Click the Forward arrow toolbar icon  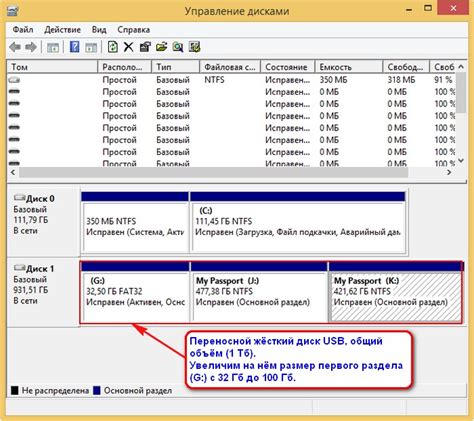click(x=31, y=47)
